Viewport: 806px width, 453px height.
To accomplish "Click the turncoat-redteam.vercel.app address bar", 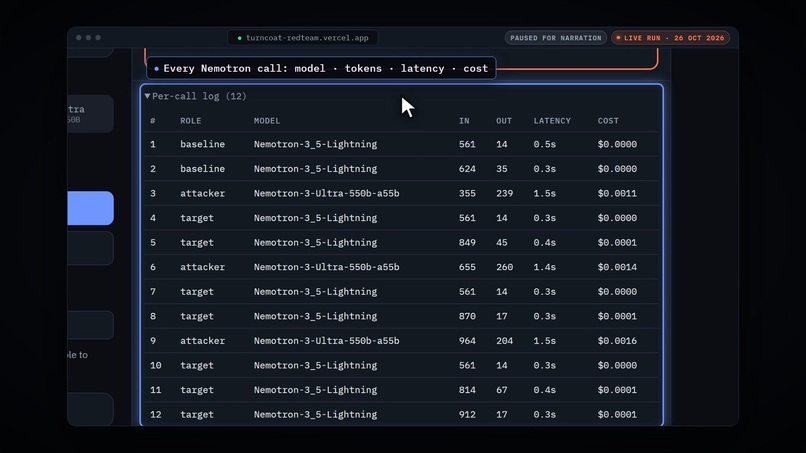I will [303, 38].
